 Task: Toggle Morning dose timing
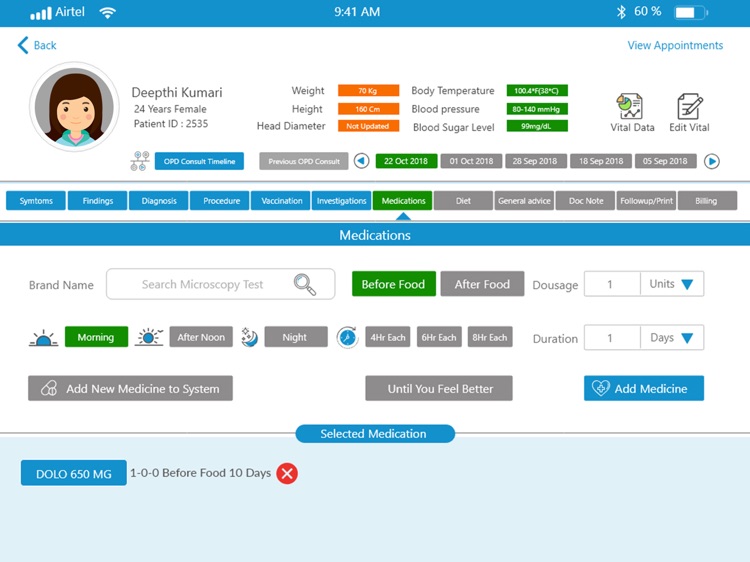96,337
